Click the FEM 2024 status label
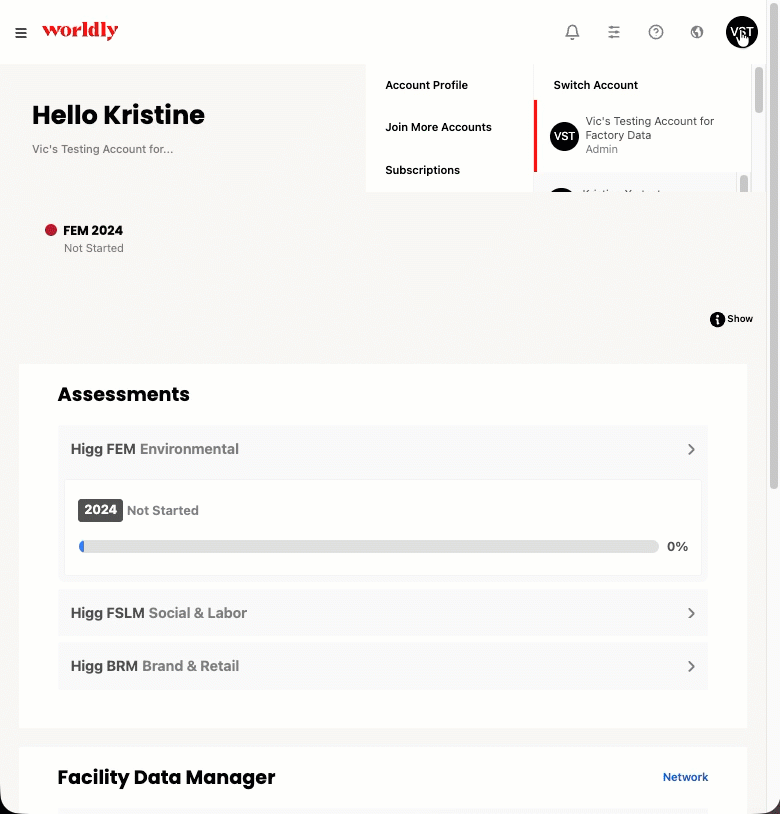Viewport: 780px width, 814px height. point(93,230)
